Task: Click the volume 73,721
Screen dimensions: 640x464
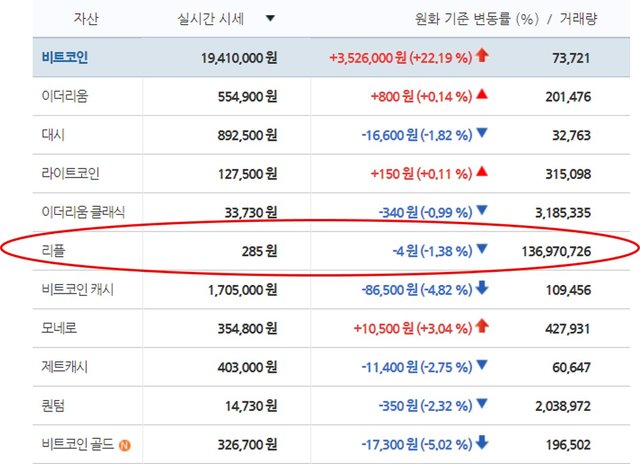Action: pos(571,58)
